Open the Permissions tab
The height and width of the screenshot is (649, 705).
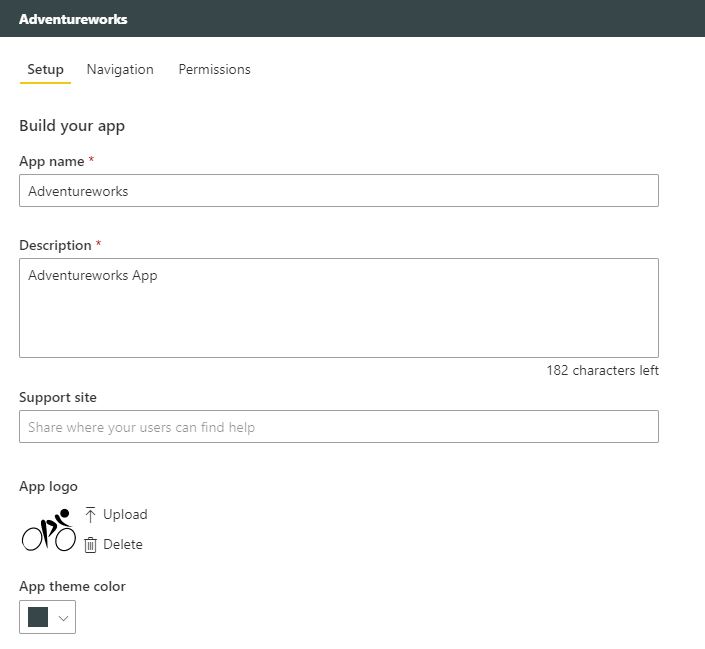pos(214,69)
